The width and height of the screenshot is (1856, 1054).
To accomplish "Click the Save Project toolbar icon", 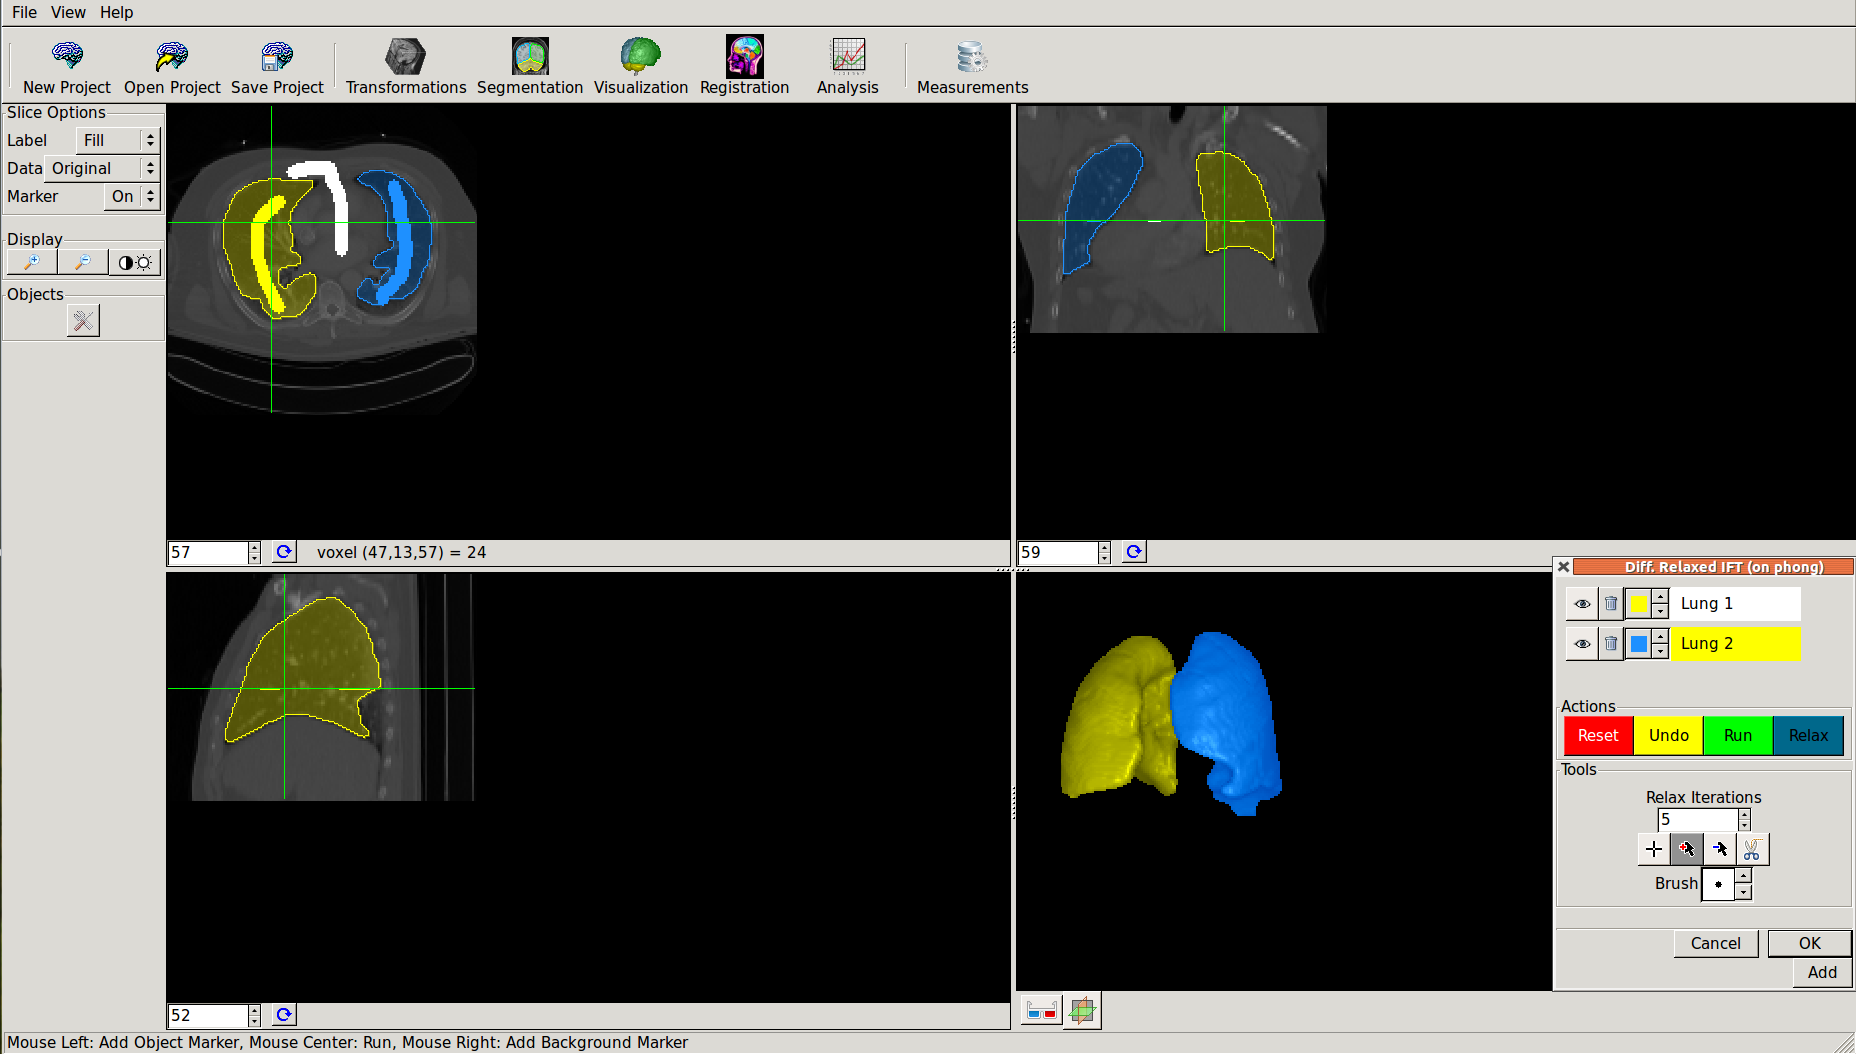I will pos(277,67).
